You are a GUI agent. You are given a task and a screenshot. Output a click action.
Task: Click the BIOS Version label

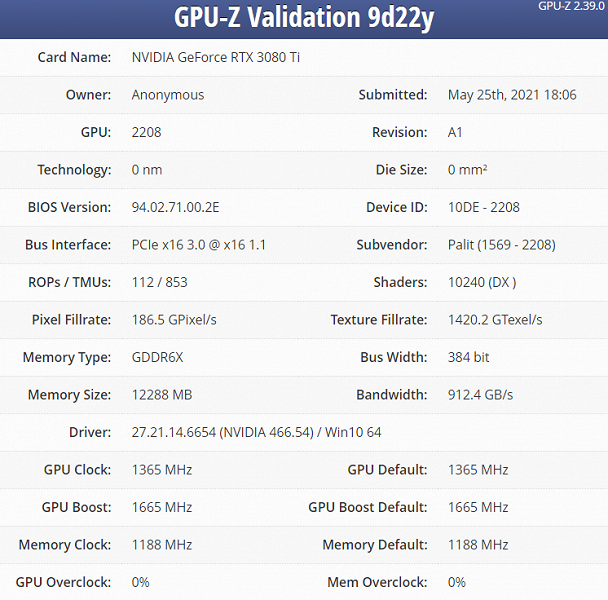69,207
